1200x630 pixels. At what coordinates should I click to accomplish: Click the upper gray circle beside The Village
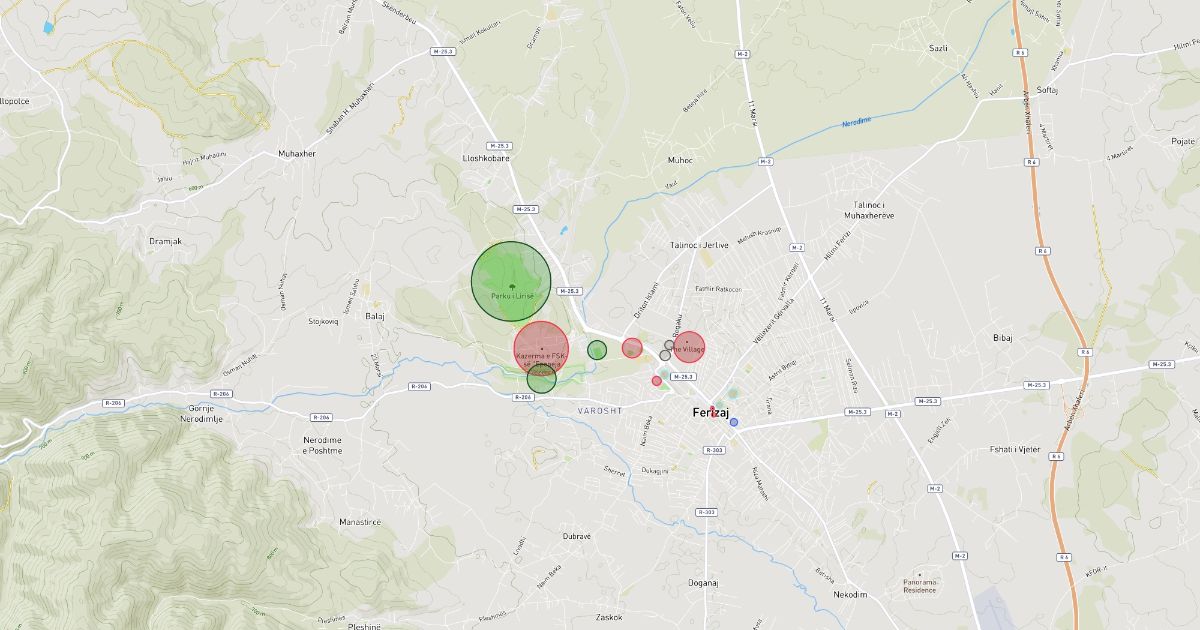[x=669, y=345]
